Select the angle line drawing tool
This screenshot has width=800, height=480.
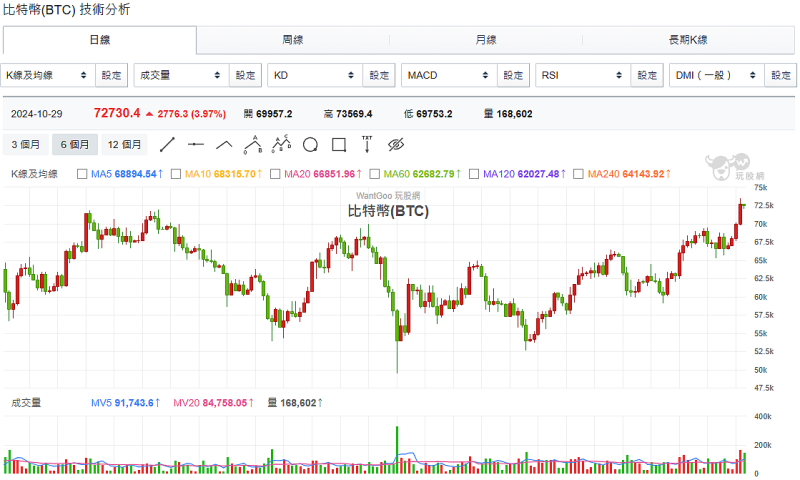(224, 144)
